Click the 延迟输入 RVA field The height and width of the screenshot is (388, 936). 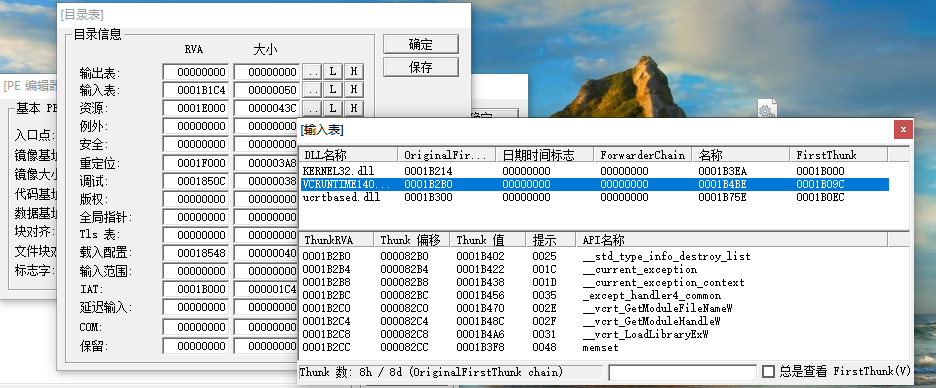click(196, 307)
